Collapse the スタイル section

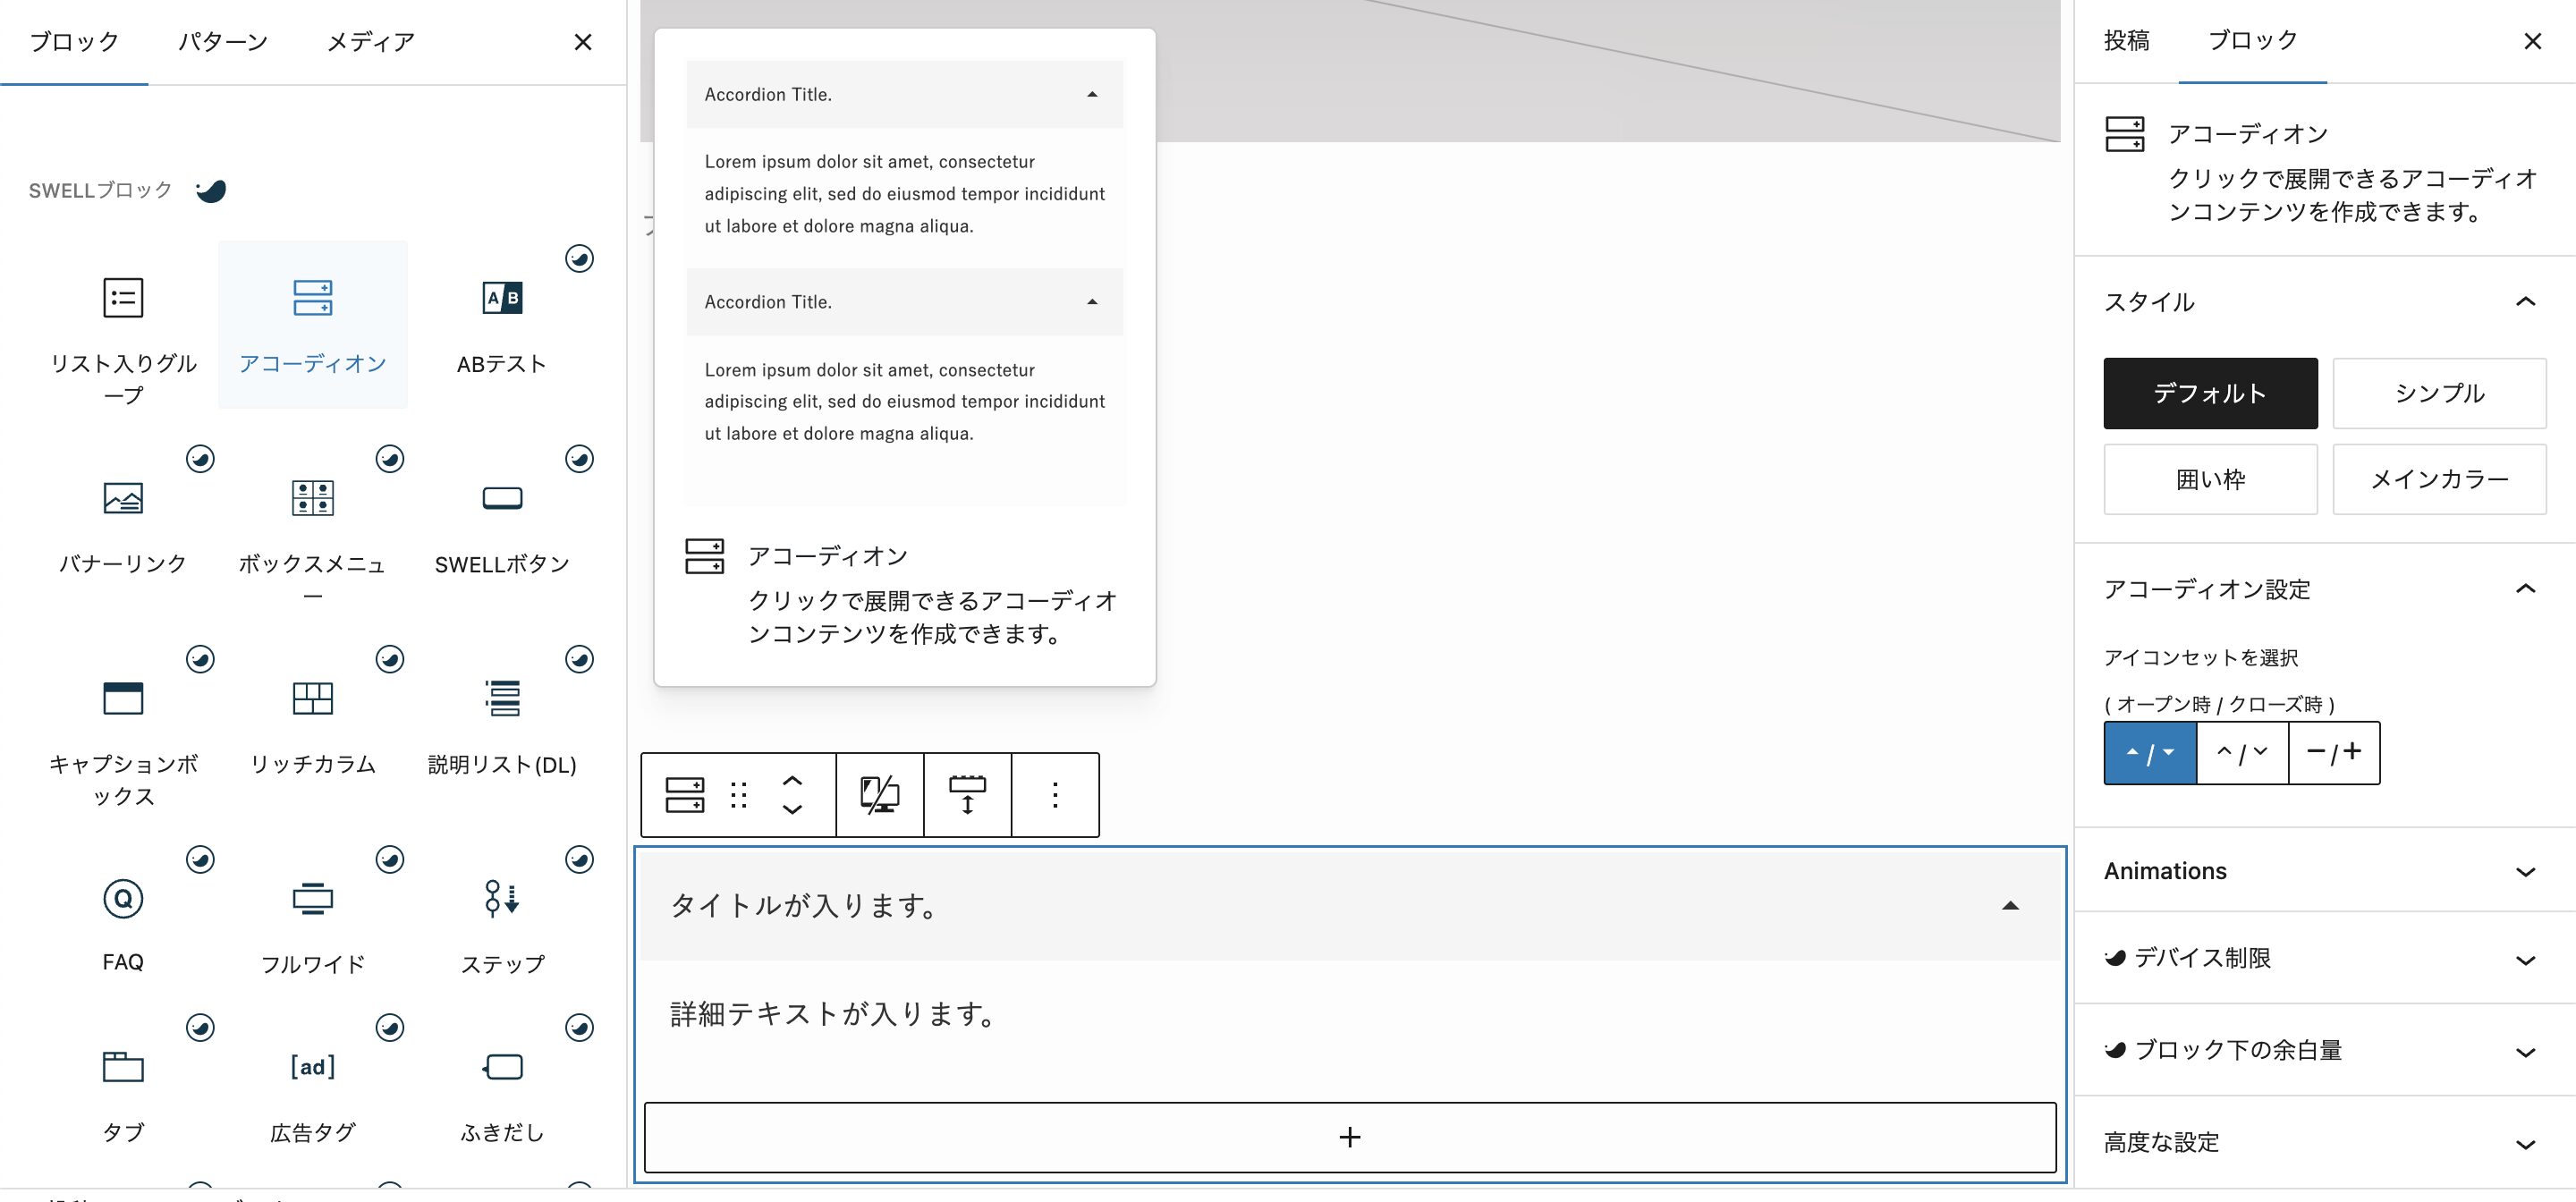pyautogui.click(x=2525, y=302)
